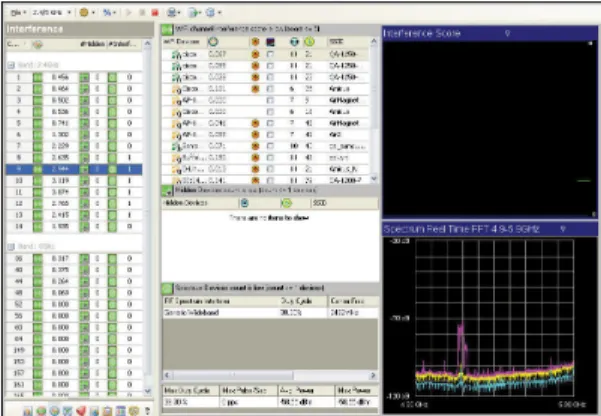Viewport: 601px width, 416px height.
Task: Check the box in the second WiFi device row
Action: 270,66
